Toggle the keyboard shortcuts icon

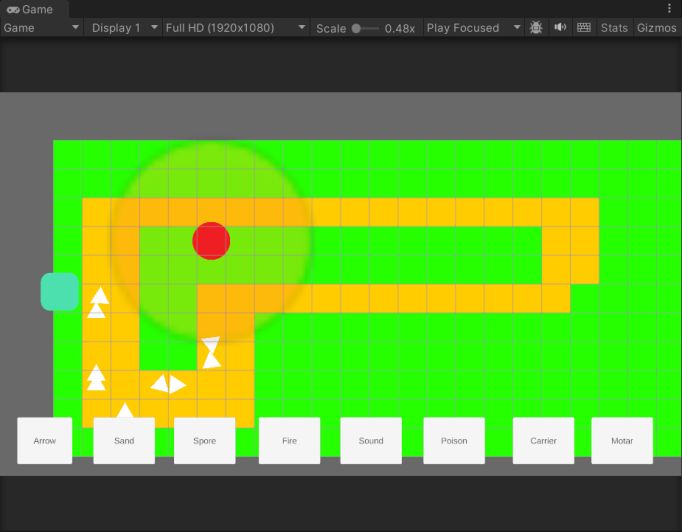coord(584,28)
